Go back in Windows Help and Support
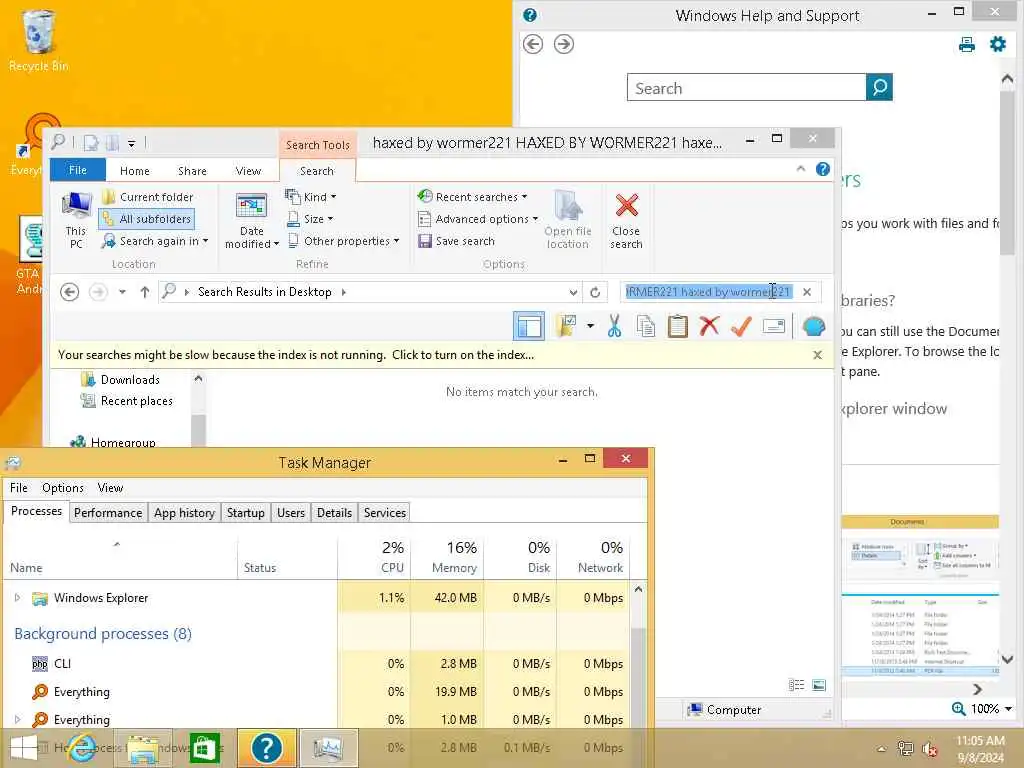1024x768 pixels. click(x=533, y=44)
